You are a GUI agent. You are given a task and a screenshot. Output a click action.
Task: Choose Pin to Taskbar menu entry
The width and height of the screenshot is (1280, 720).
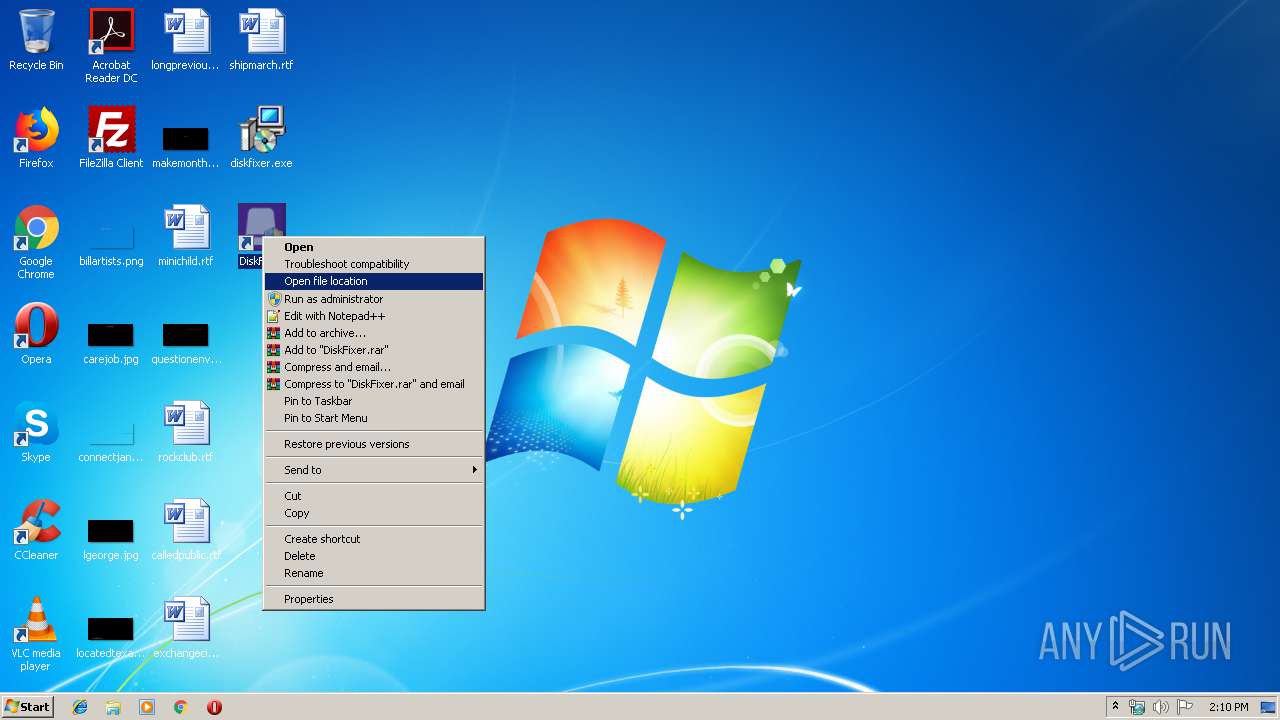(x=374, y=401)
